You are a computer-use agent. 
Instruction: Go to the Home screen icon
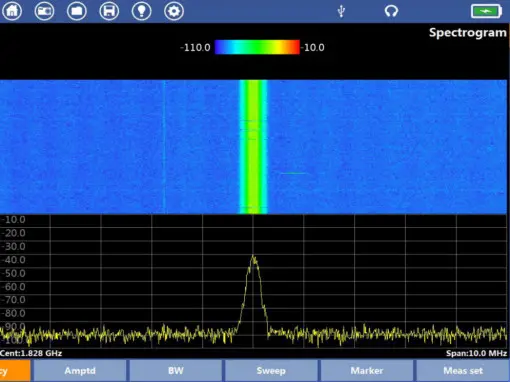tap(12, 11)
